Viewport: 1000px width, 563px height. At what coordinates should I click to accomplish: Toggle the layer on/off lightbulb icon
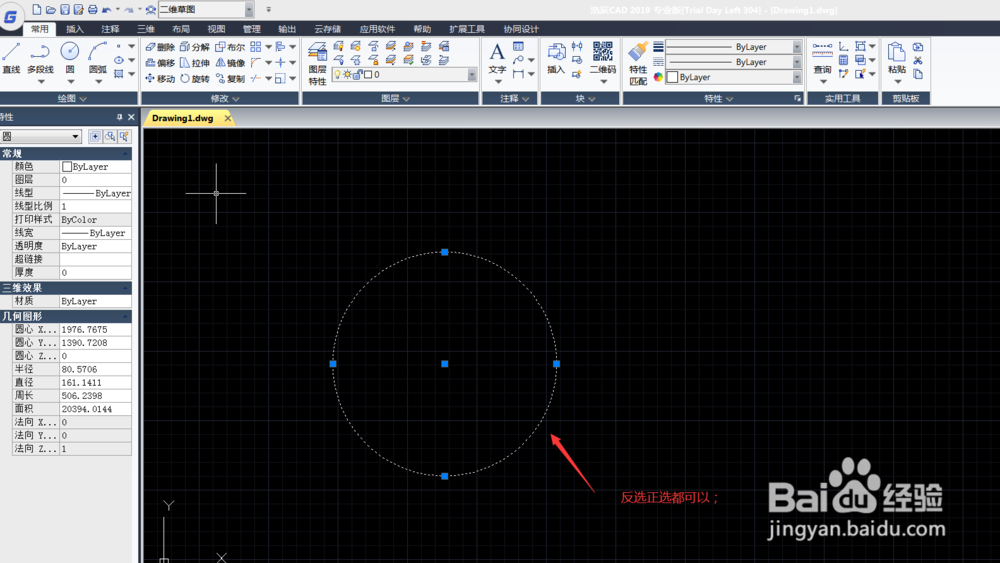coord(338,75)
